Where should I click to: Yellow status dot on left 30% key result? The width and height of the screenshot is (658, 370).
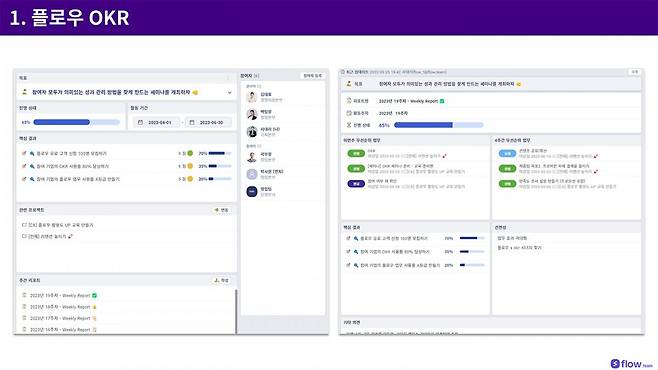click(x=190, y=166)
